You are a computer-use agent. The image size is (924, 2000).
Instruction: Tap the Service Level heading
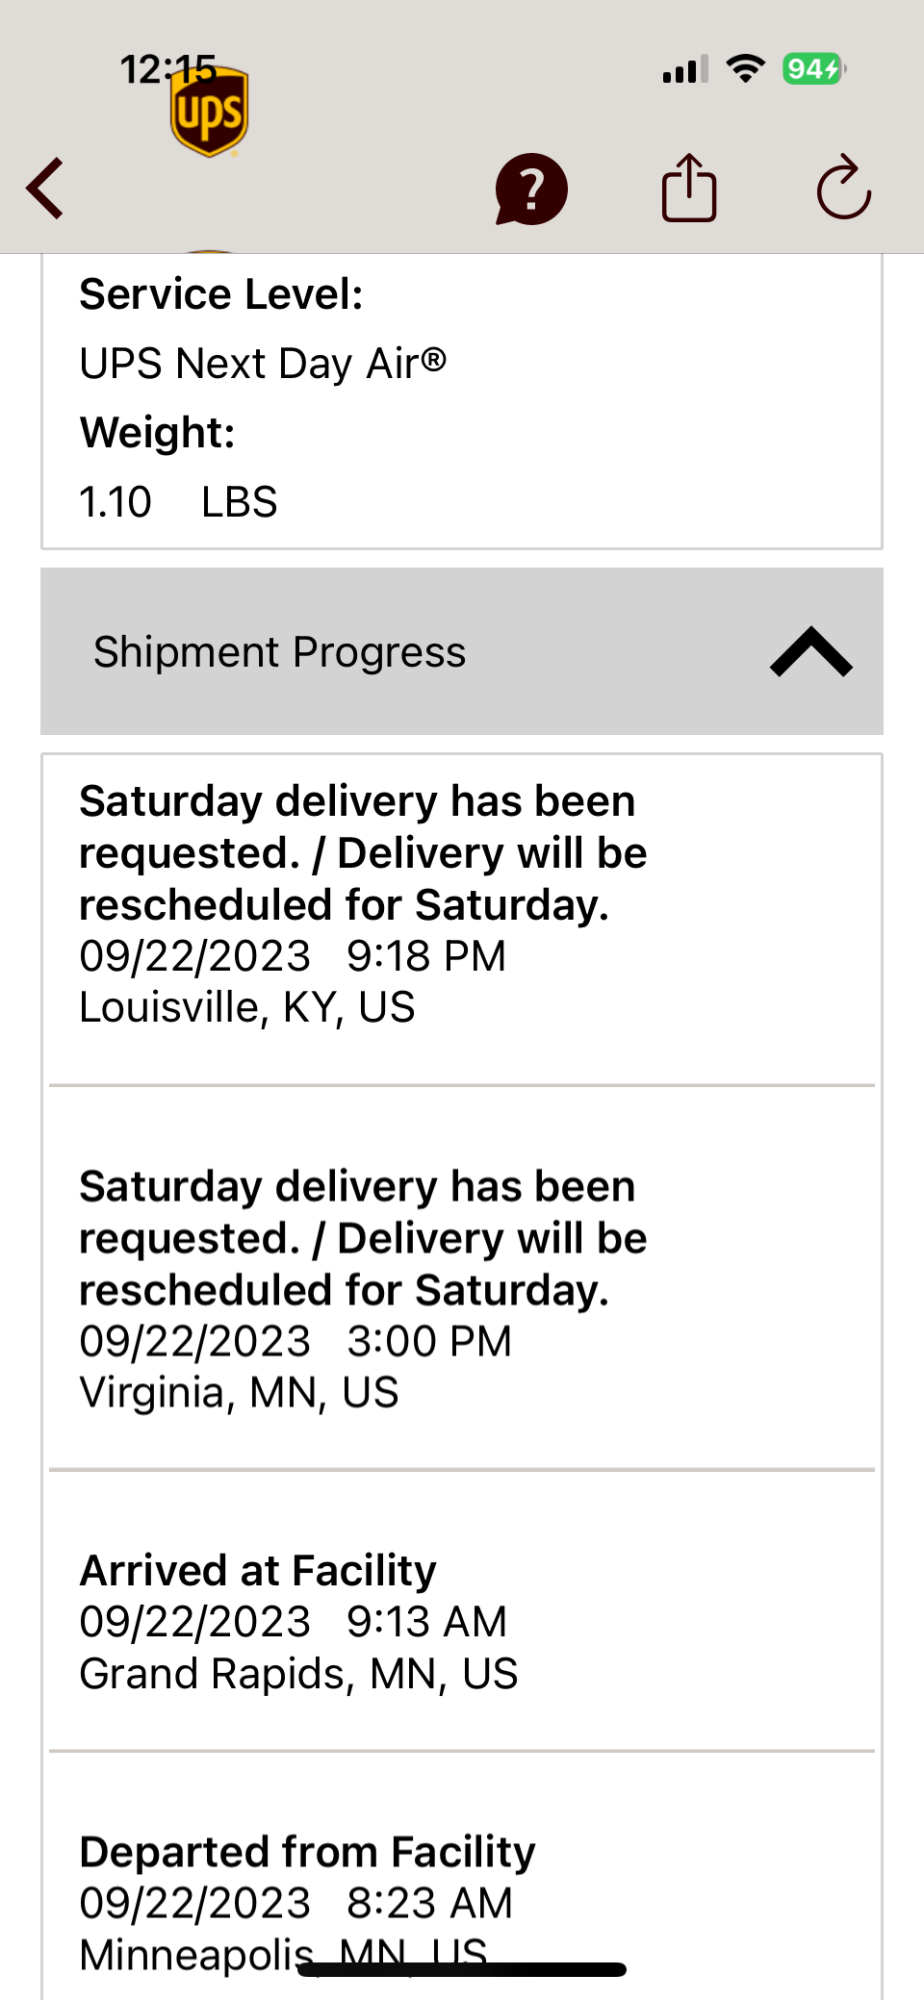coord(221,294)
